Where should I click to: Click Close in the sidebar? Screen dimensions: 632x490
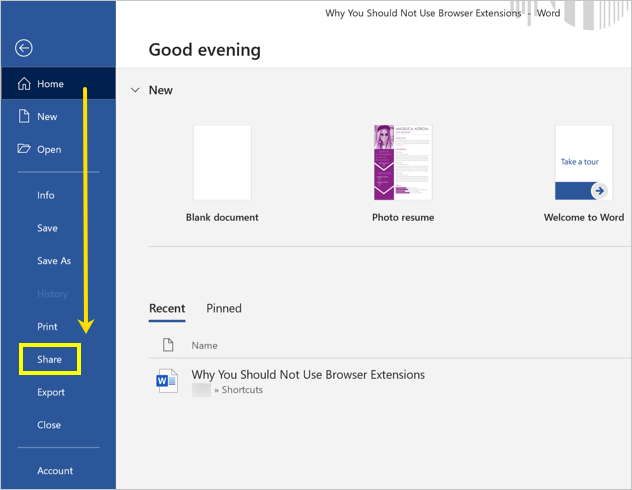[x=49, y=425]
